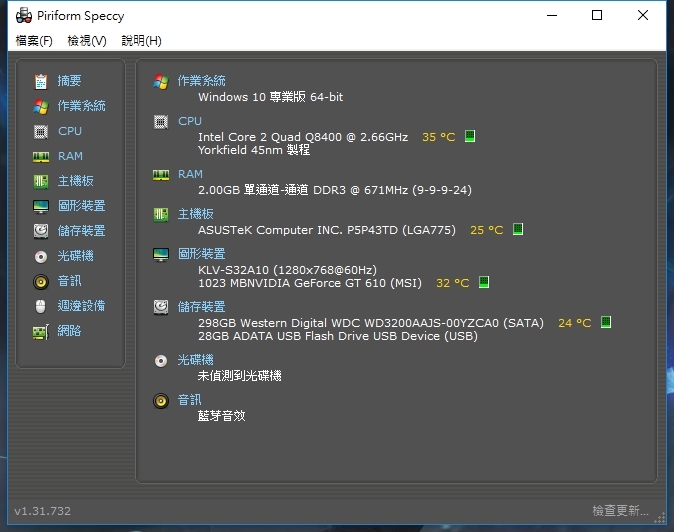Click the CPU chip icon in sidebar
674x532 pixels.
click(41, 131)
